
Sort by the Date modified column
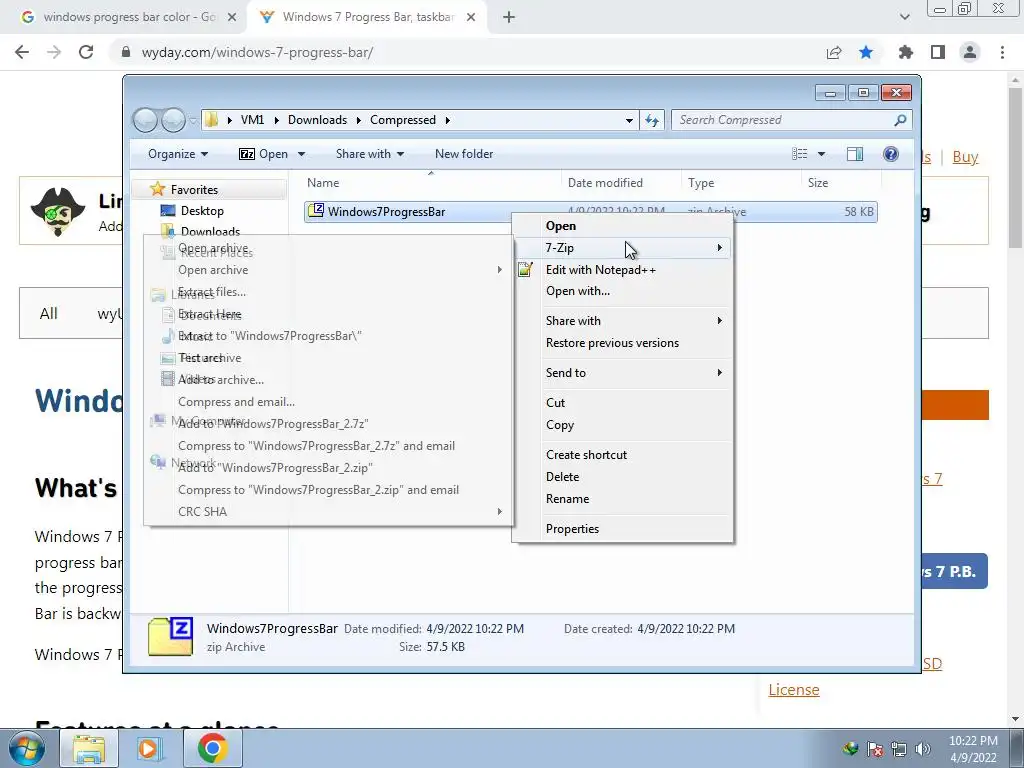(x=620, y=183)
